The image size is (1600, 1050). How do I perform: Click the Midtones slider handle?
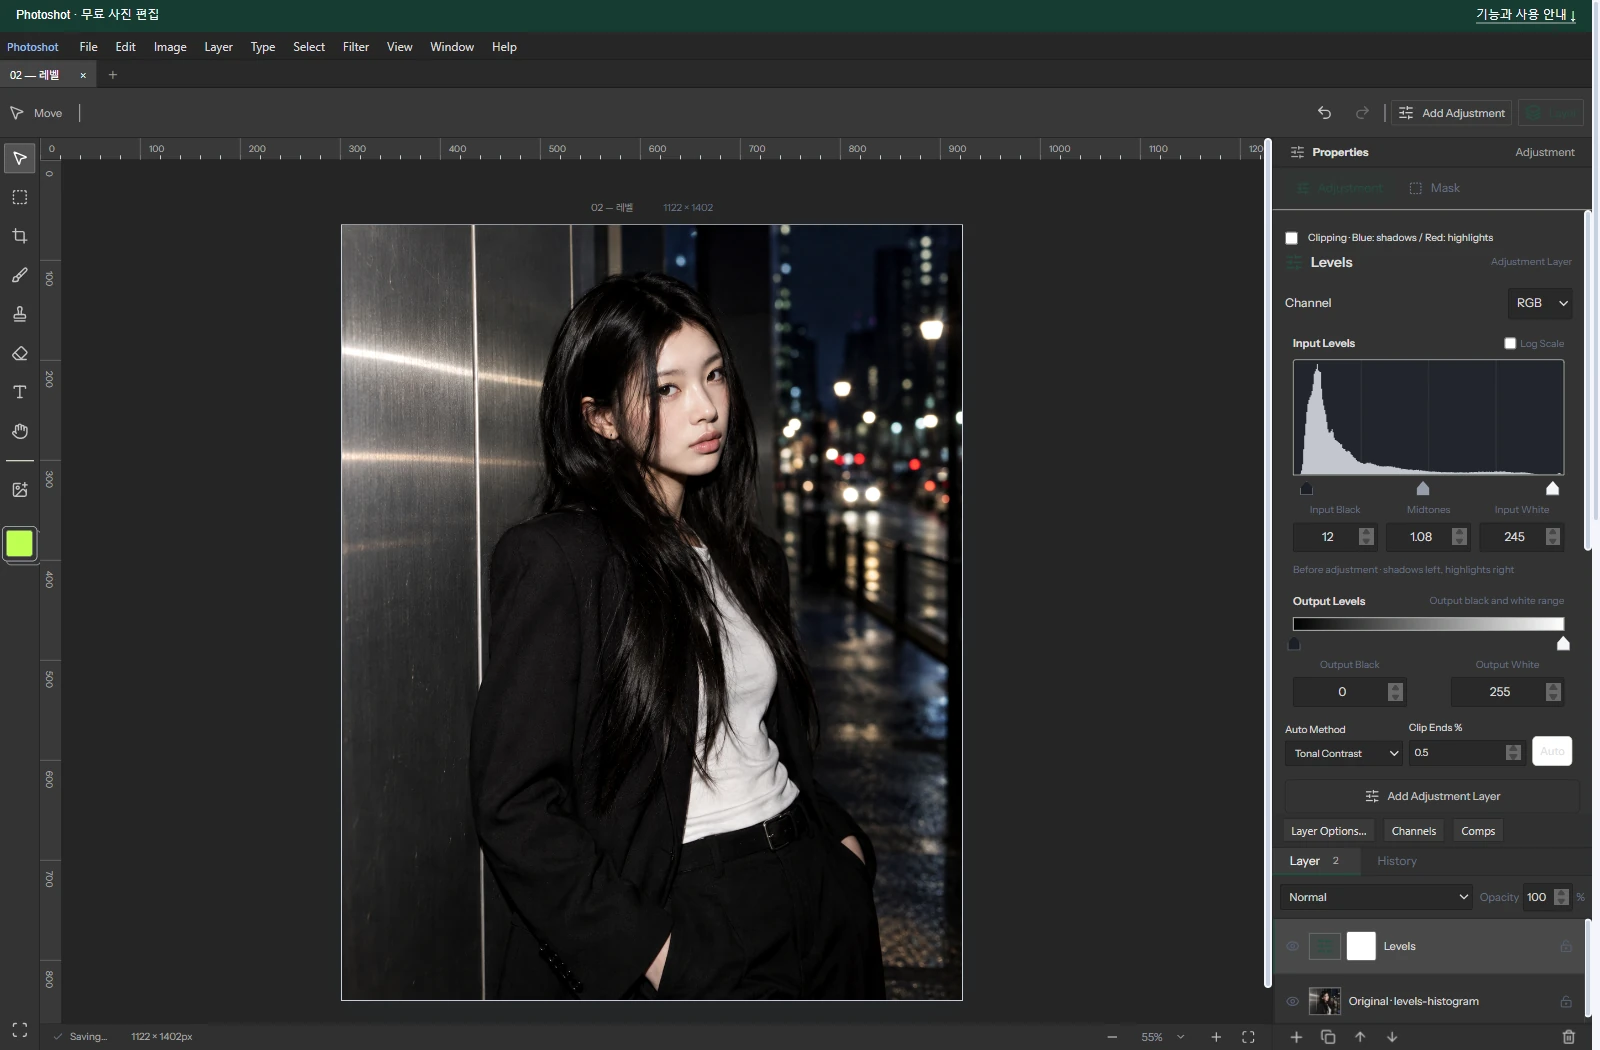click(x=1423, y=488)
